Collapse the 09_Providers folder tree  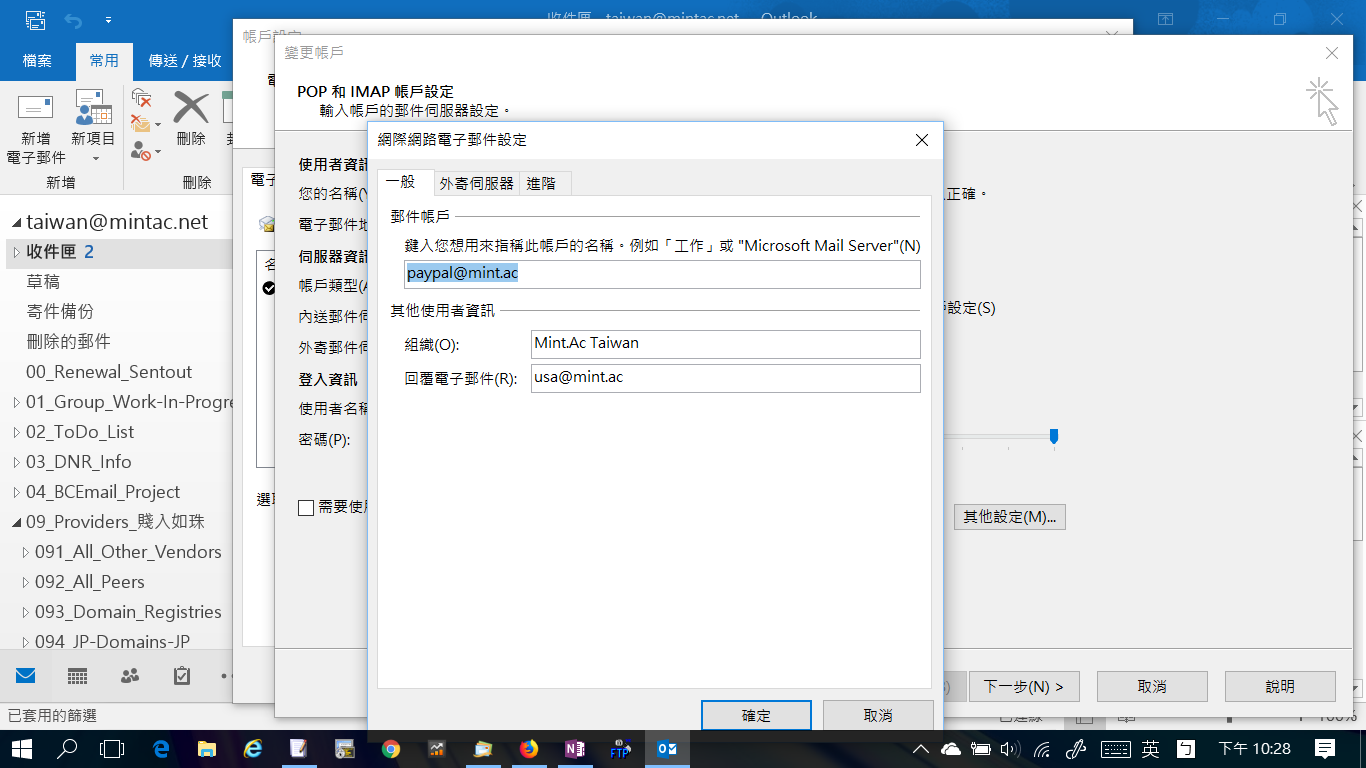click(x=16, y=522)
